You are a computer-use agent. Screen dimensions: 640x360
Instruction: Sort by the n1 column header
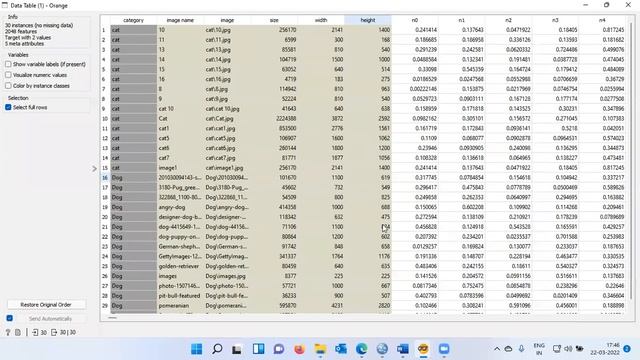coord(461,20)
